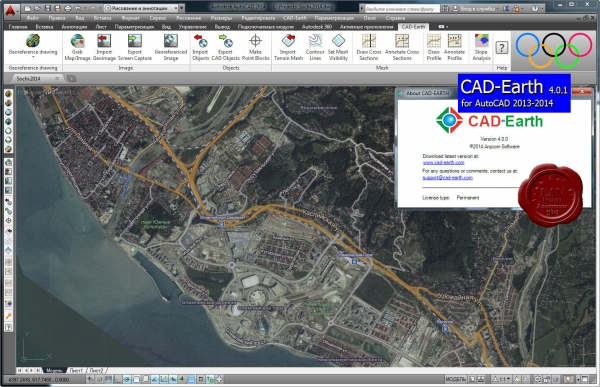Switch to the Главная ribbon tab

[x=18, y=27]
